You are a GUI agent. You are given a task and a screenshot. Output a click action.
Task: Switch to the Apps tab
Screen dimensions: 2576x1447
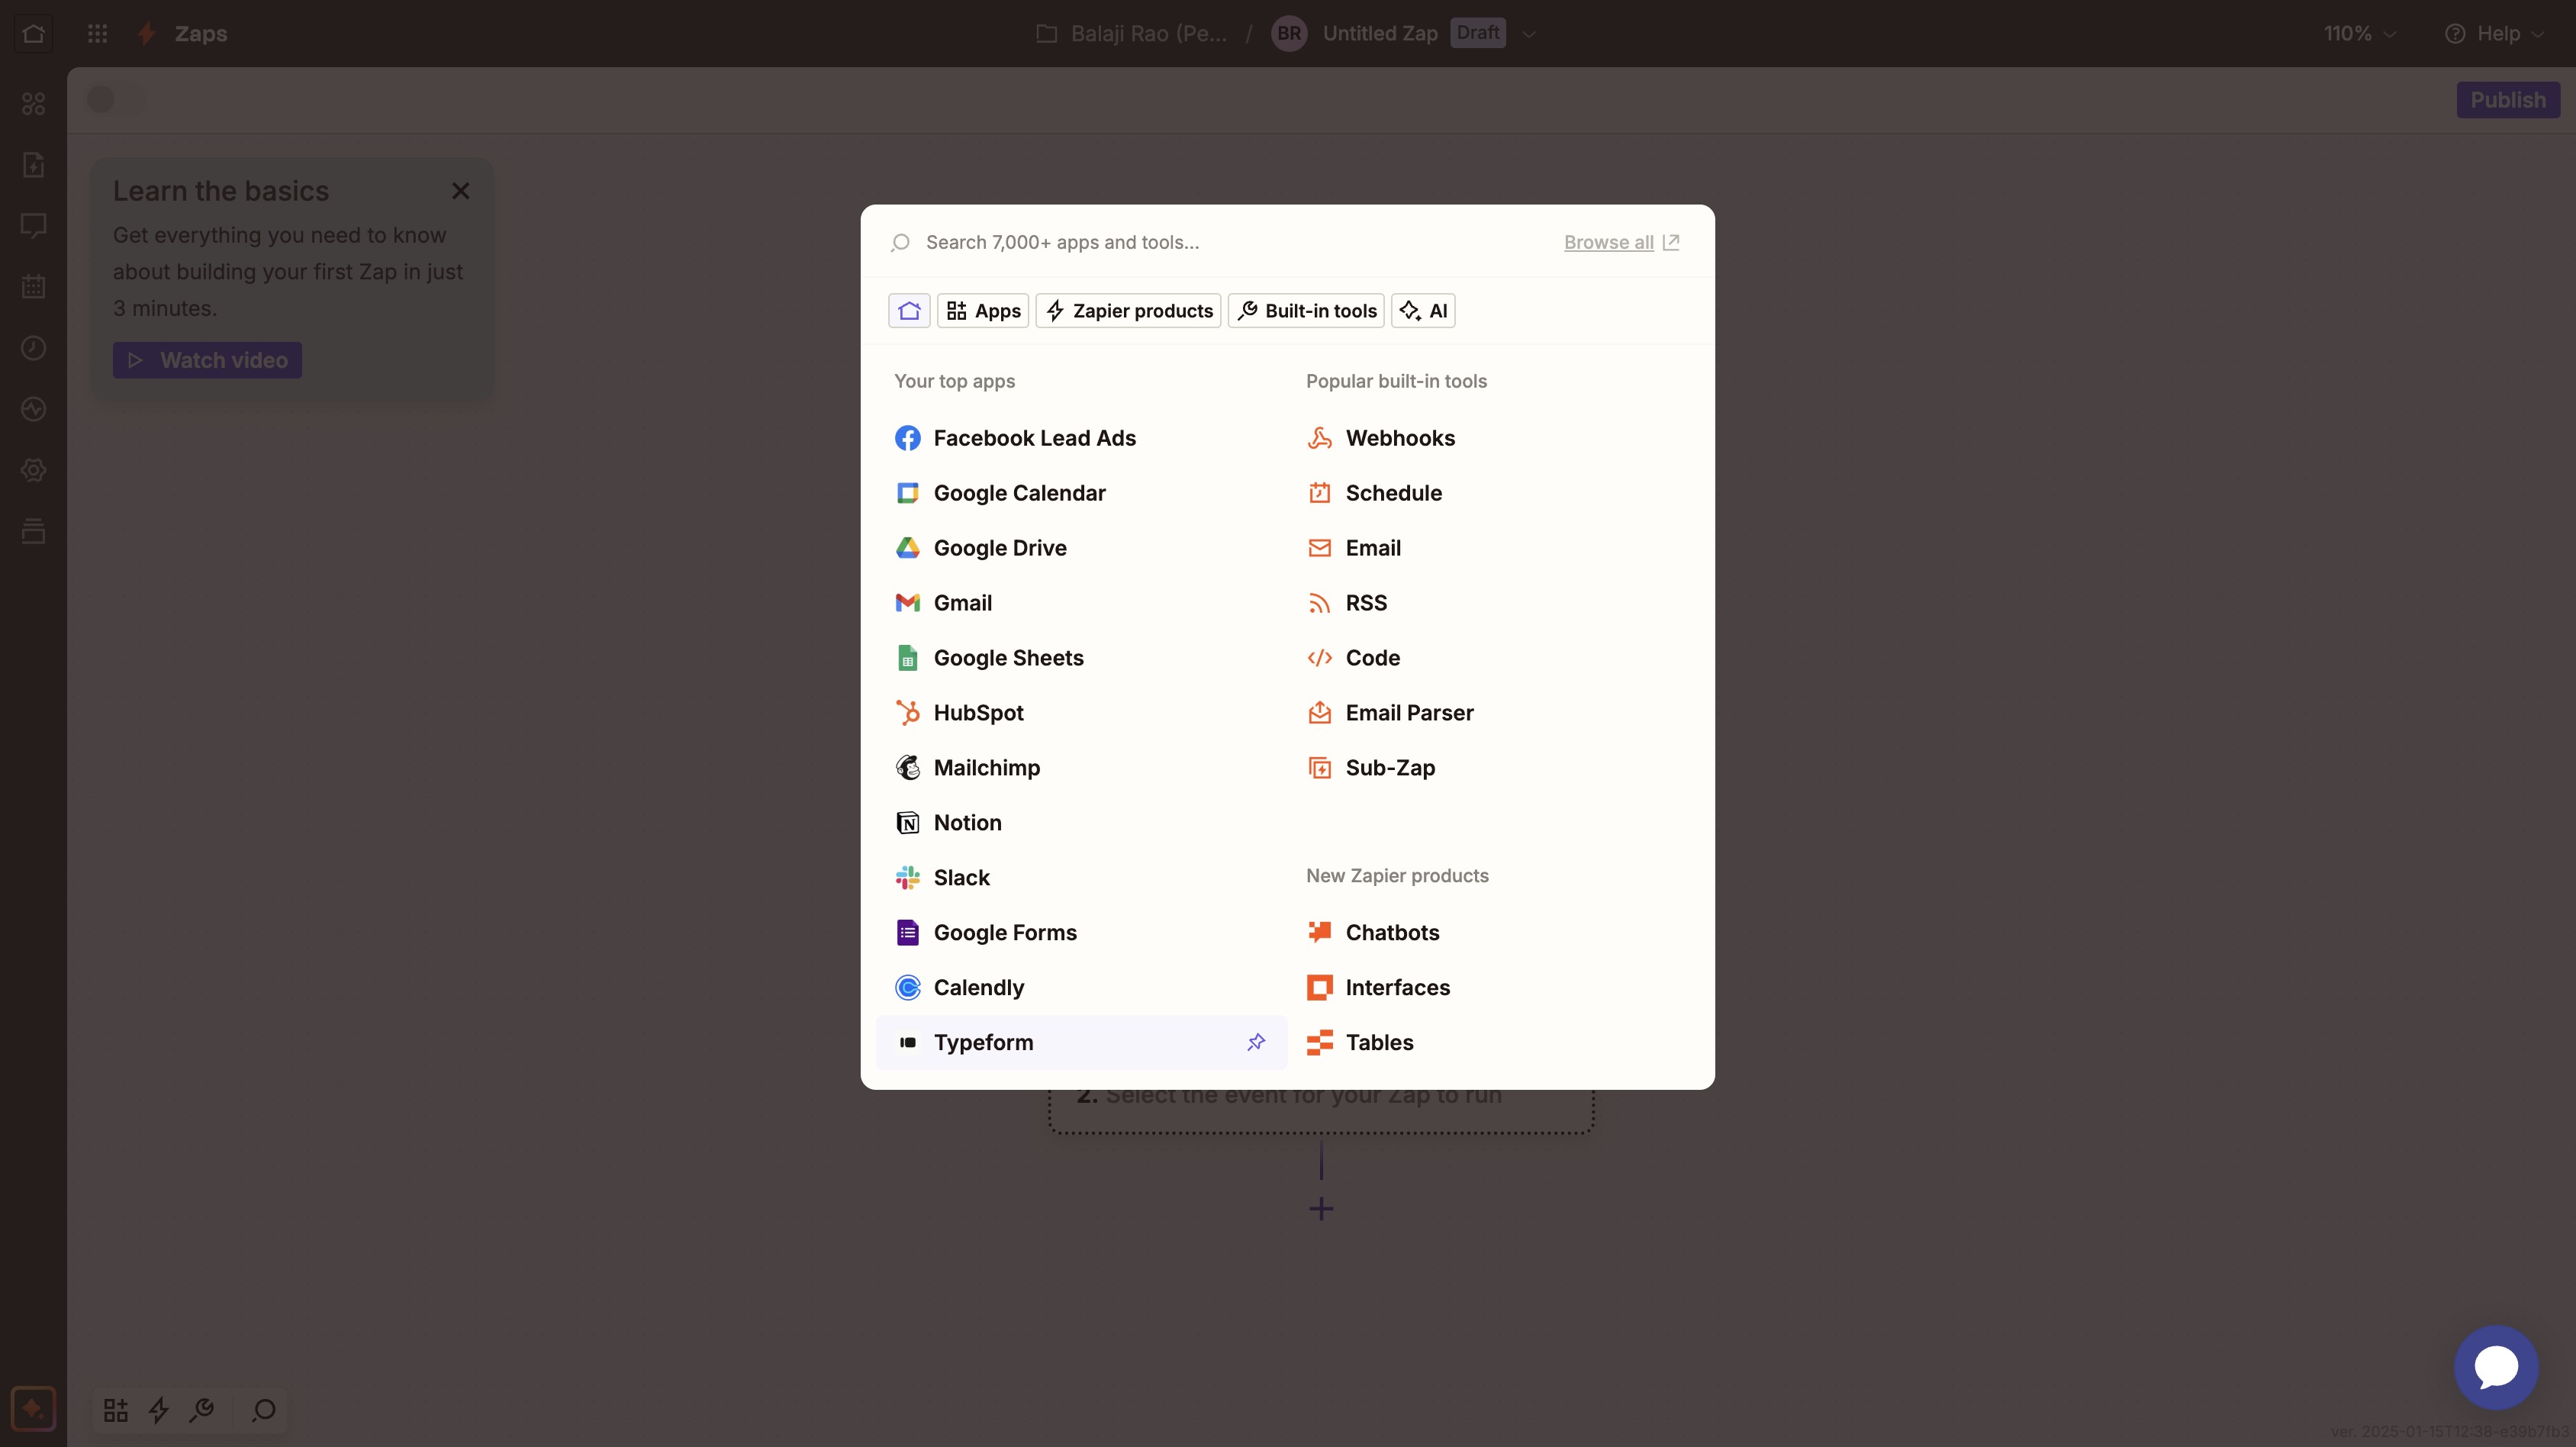(x=983, y=311)
